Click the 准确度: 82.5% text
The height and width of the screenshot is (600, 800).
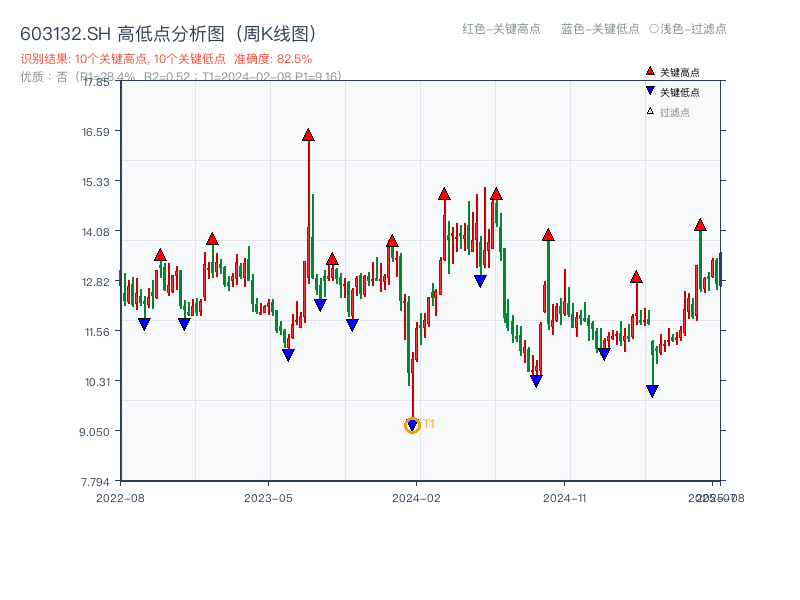273,59
